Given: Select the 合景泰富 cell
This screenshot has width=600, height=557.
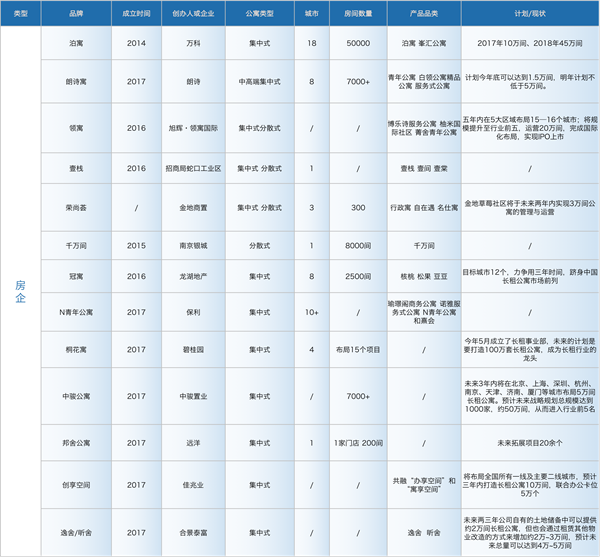Looking at the screenshot, I should point(199,532).
